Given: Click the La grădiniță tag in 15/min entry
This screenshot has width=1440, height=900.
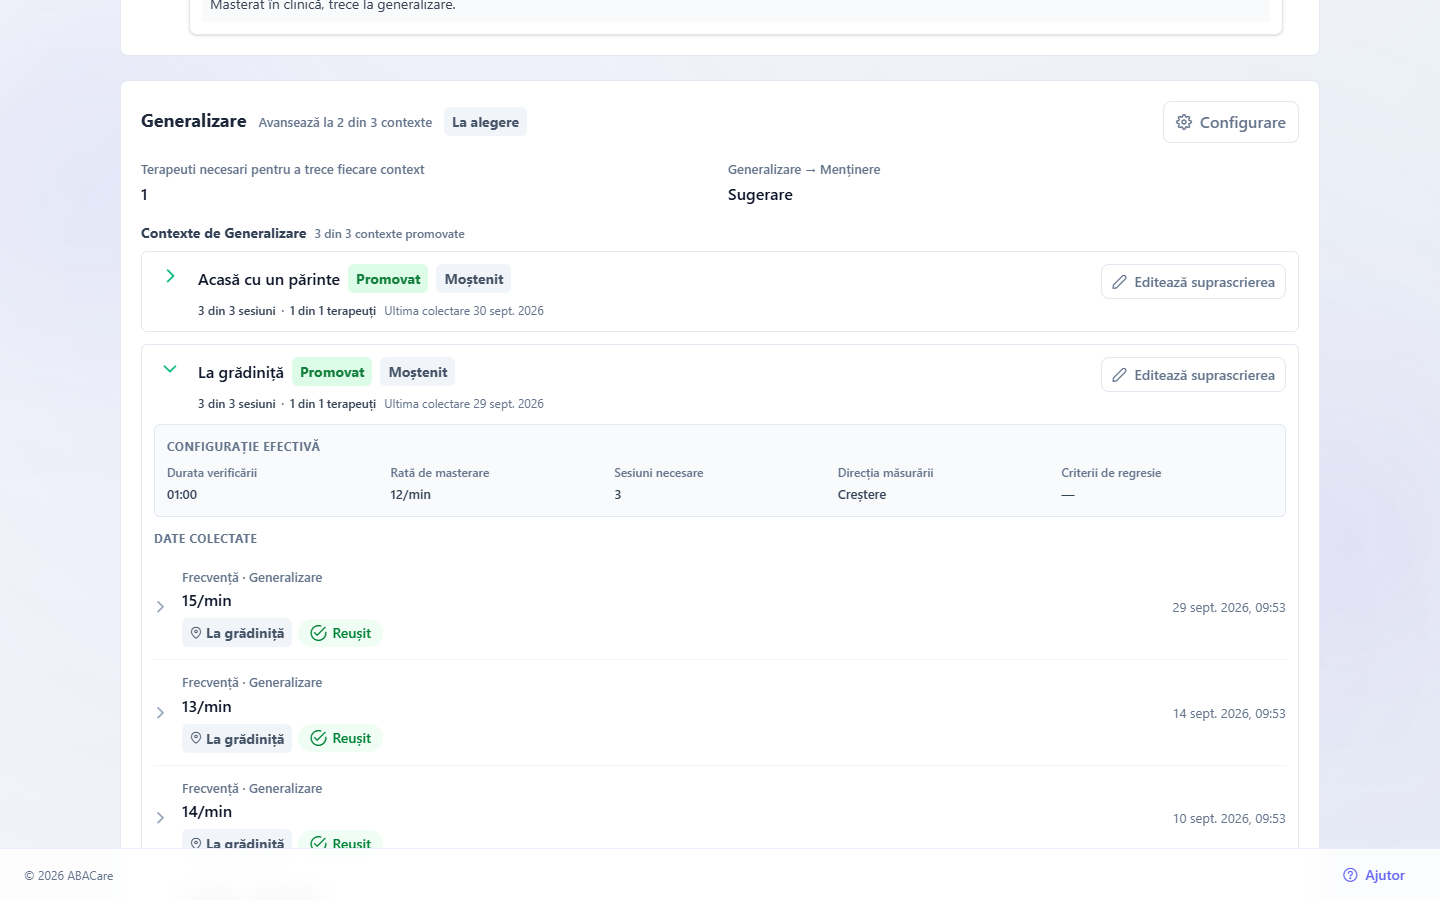Looking at the screenshot, I should (237, 633).
